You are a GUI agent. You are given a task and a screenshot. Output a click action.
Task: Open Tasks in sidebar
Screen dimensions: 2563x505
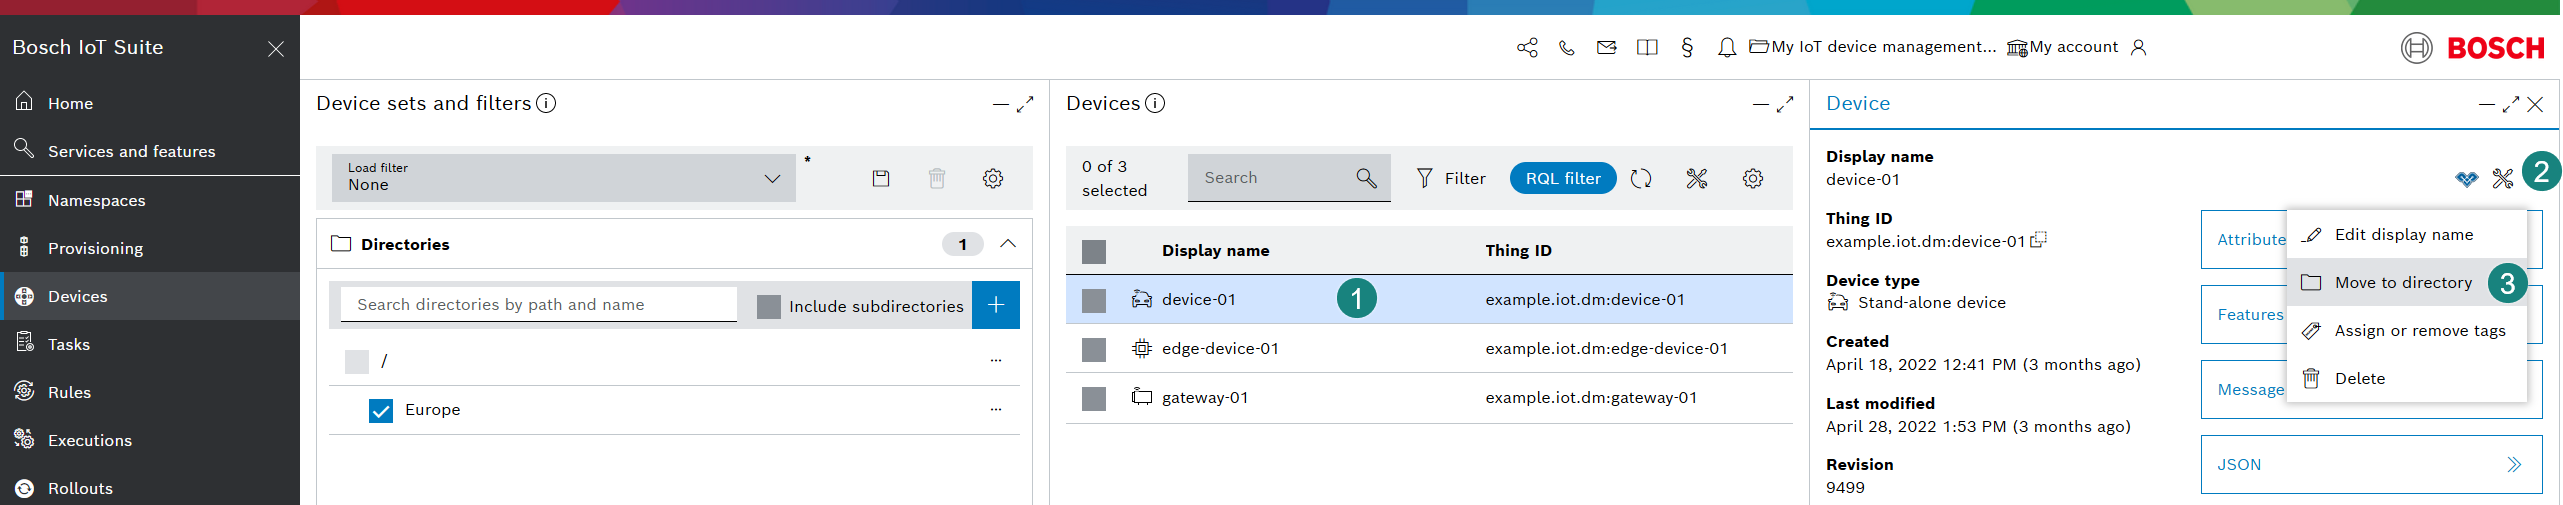click(150, 344)
